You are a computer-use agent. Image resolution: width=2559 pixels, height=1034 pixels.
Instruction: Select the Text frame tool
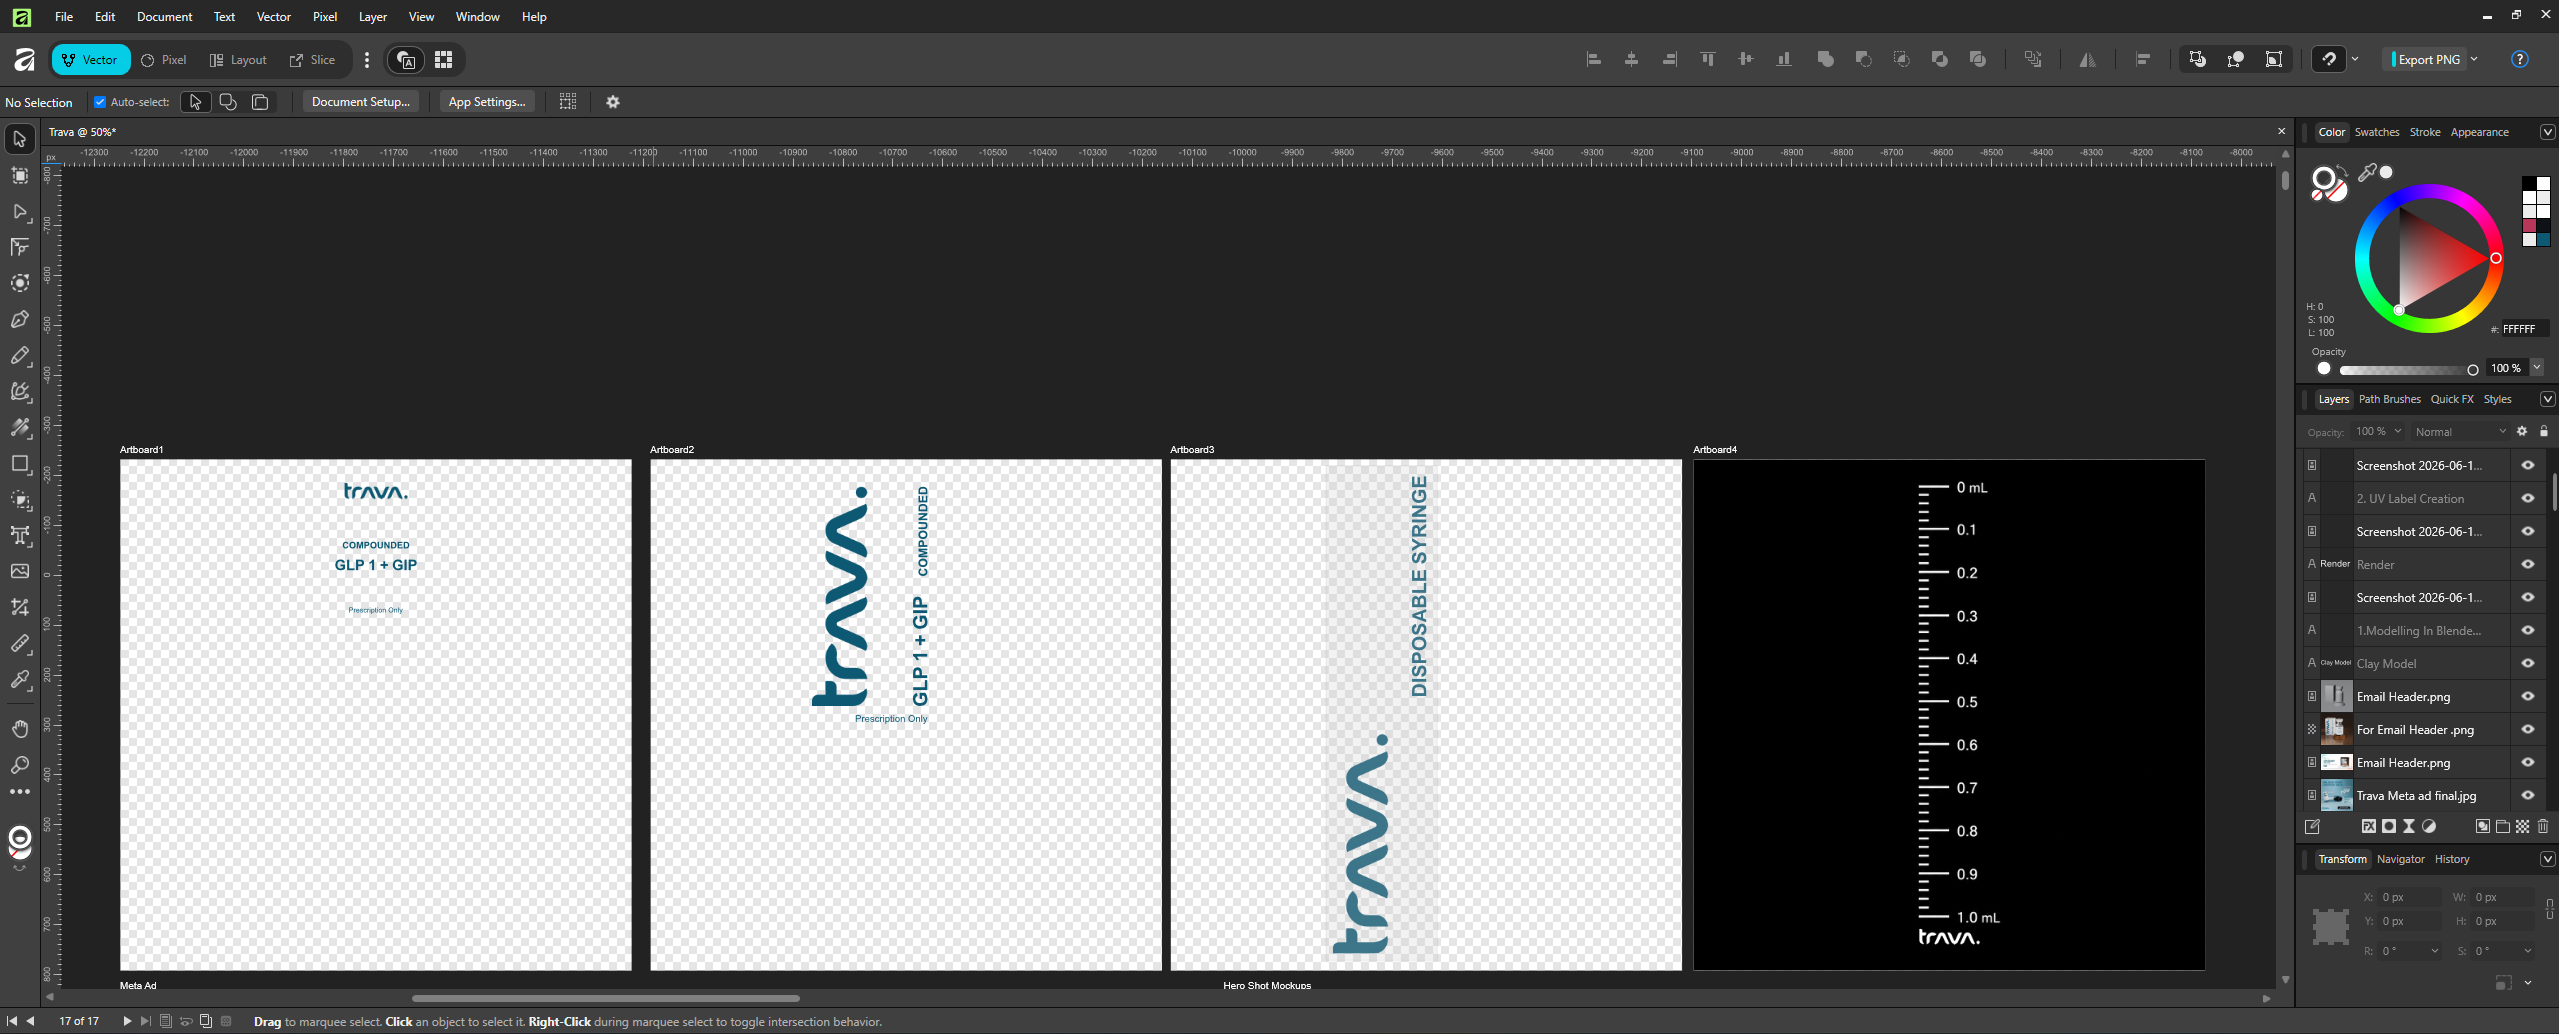(x=20, y=536)
